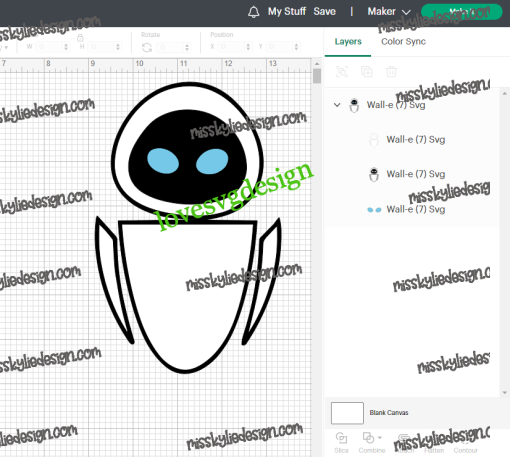
Task: Click the Blank Canvas color swatch
Action: [x=347, y=413]
